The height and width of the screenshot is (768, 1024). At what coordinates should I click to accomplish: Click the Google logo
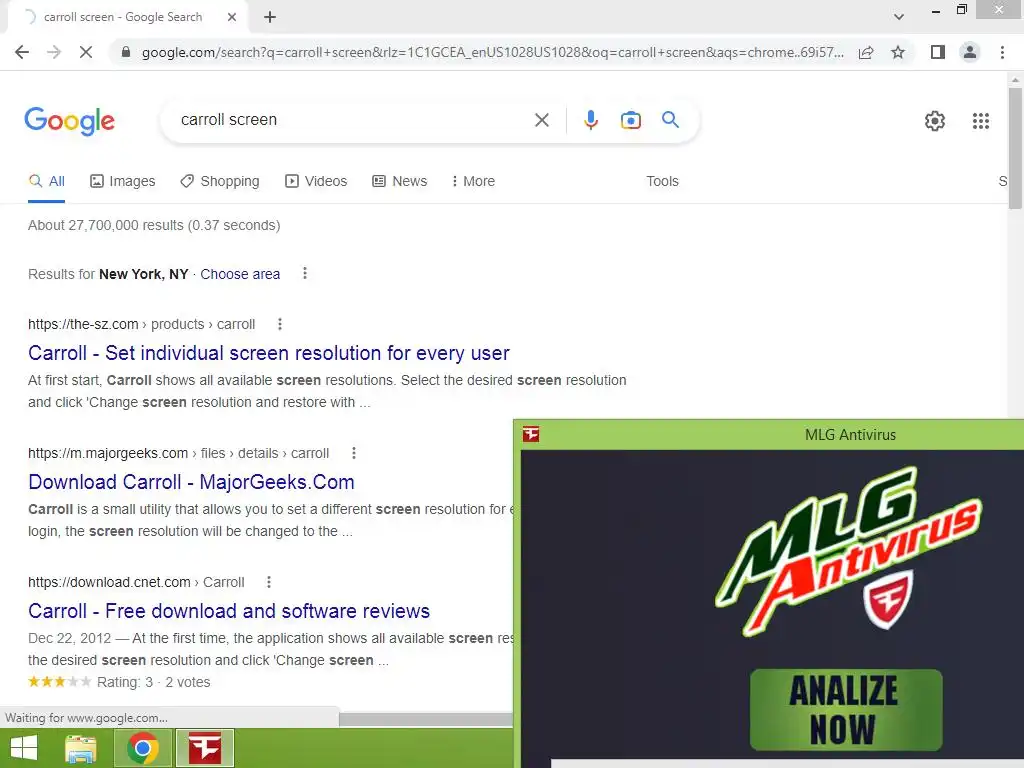(70, 121)
